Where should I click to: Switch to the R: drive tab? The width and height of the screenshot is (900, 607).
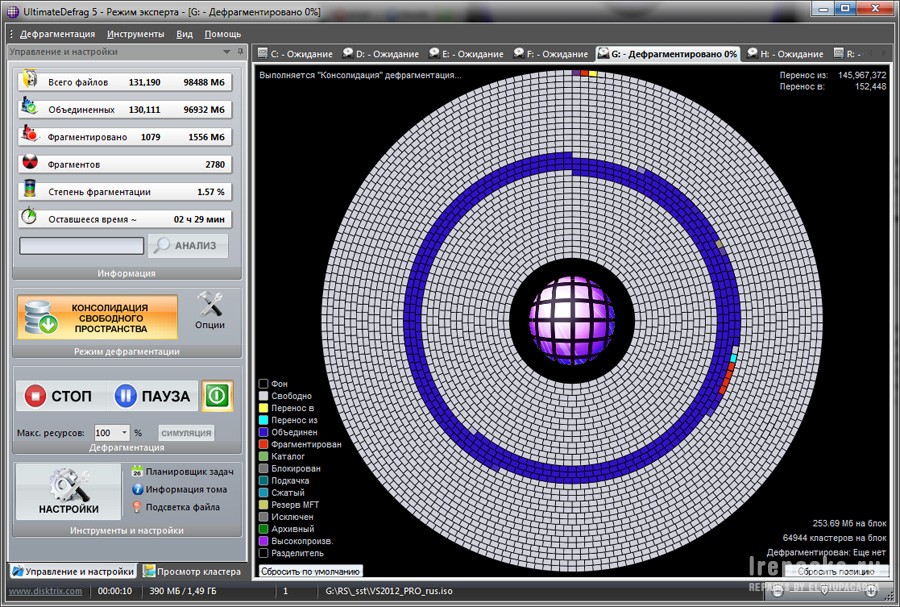[x=848, y=54]
